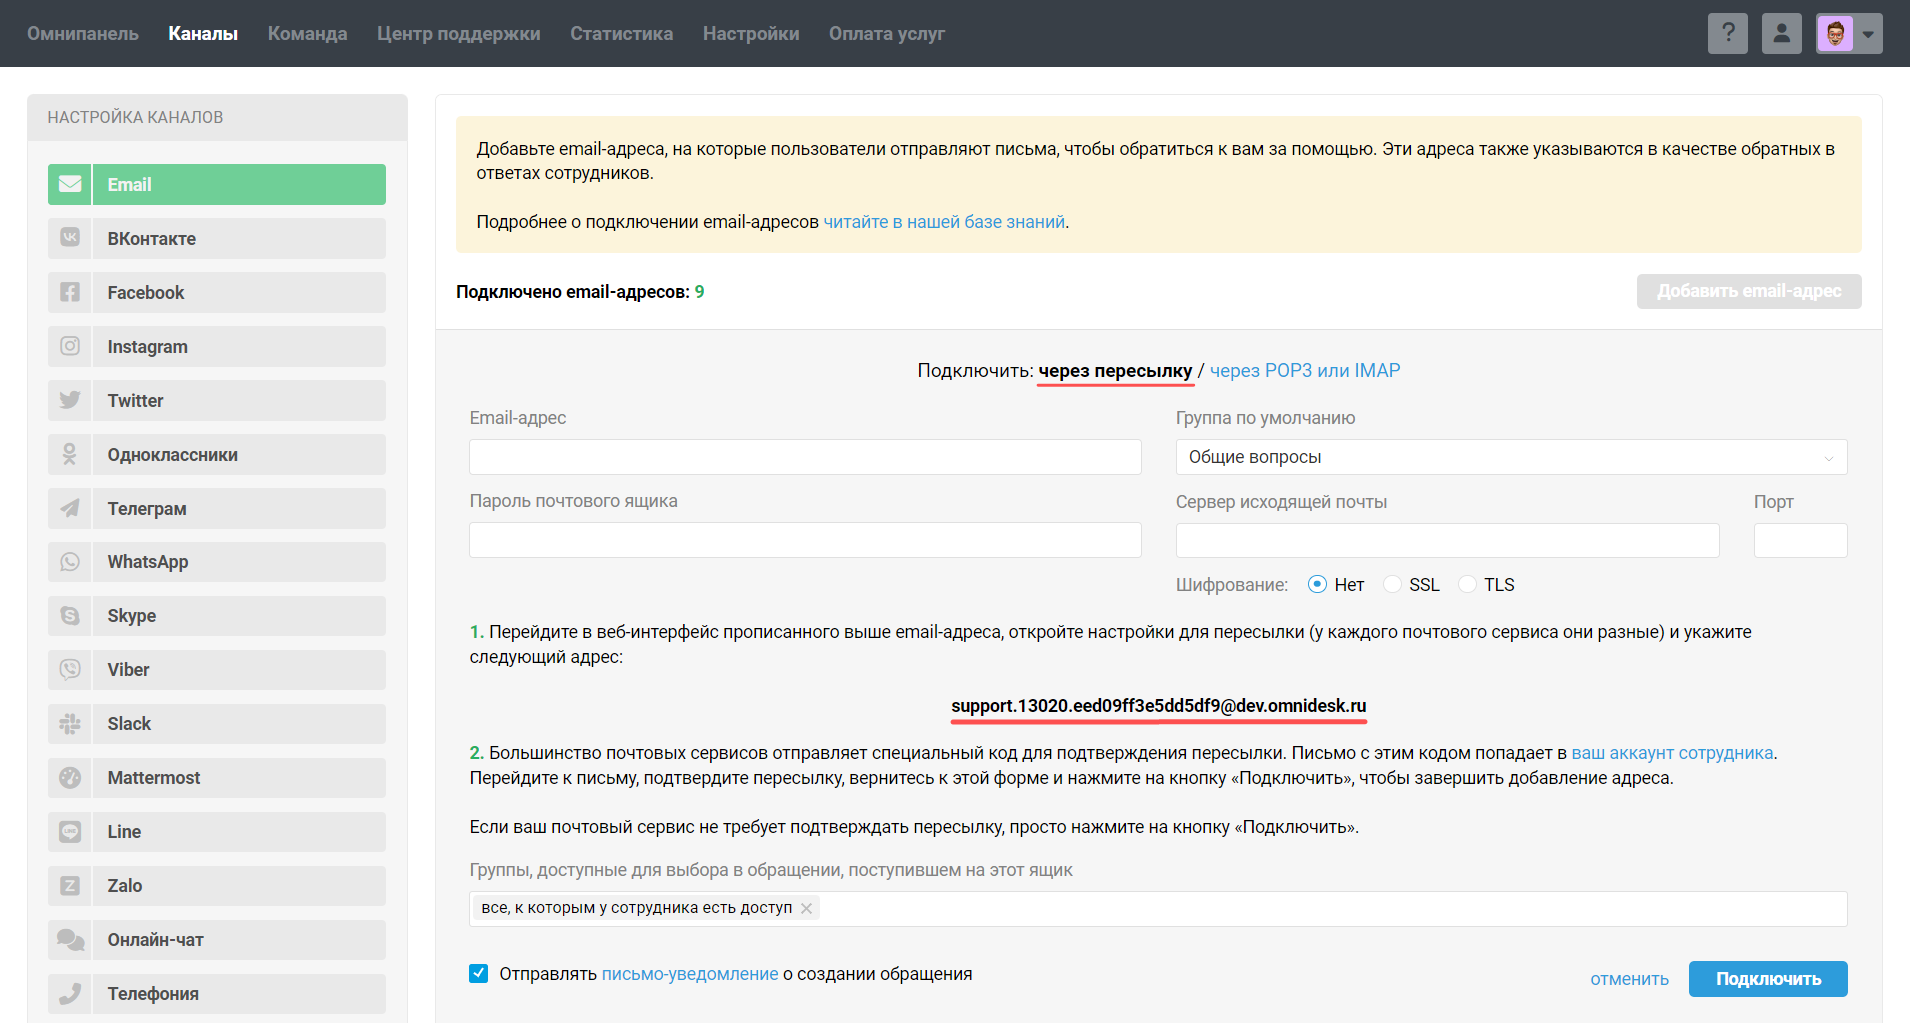Click the help question mark icon
The width and height of the screenshot is (1910, 1023).
tap(1727, 33)
